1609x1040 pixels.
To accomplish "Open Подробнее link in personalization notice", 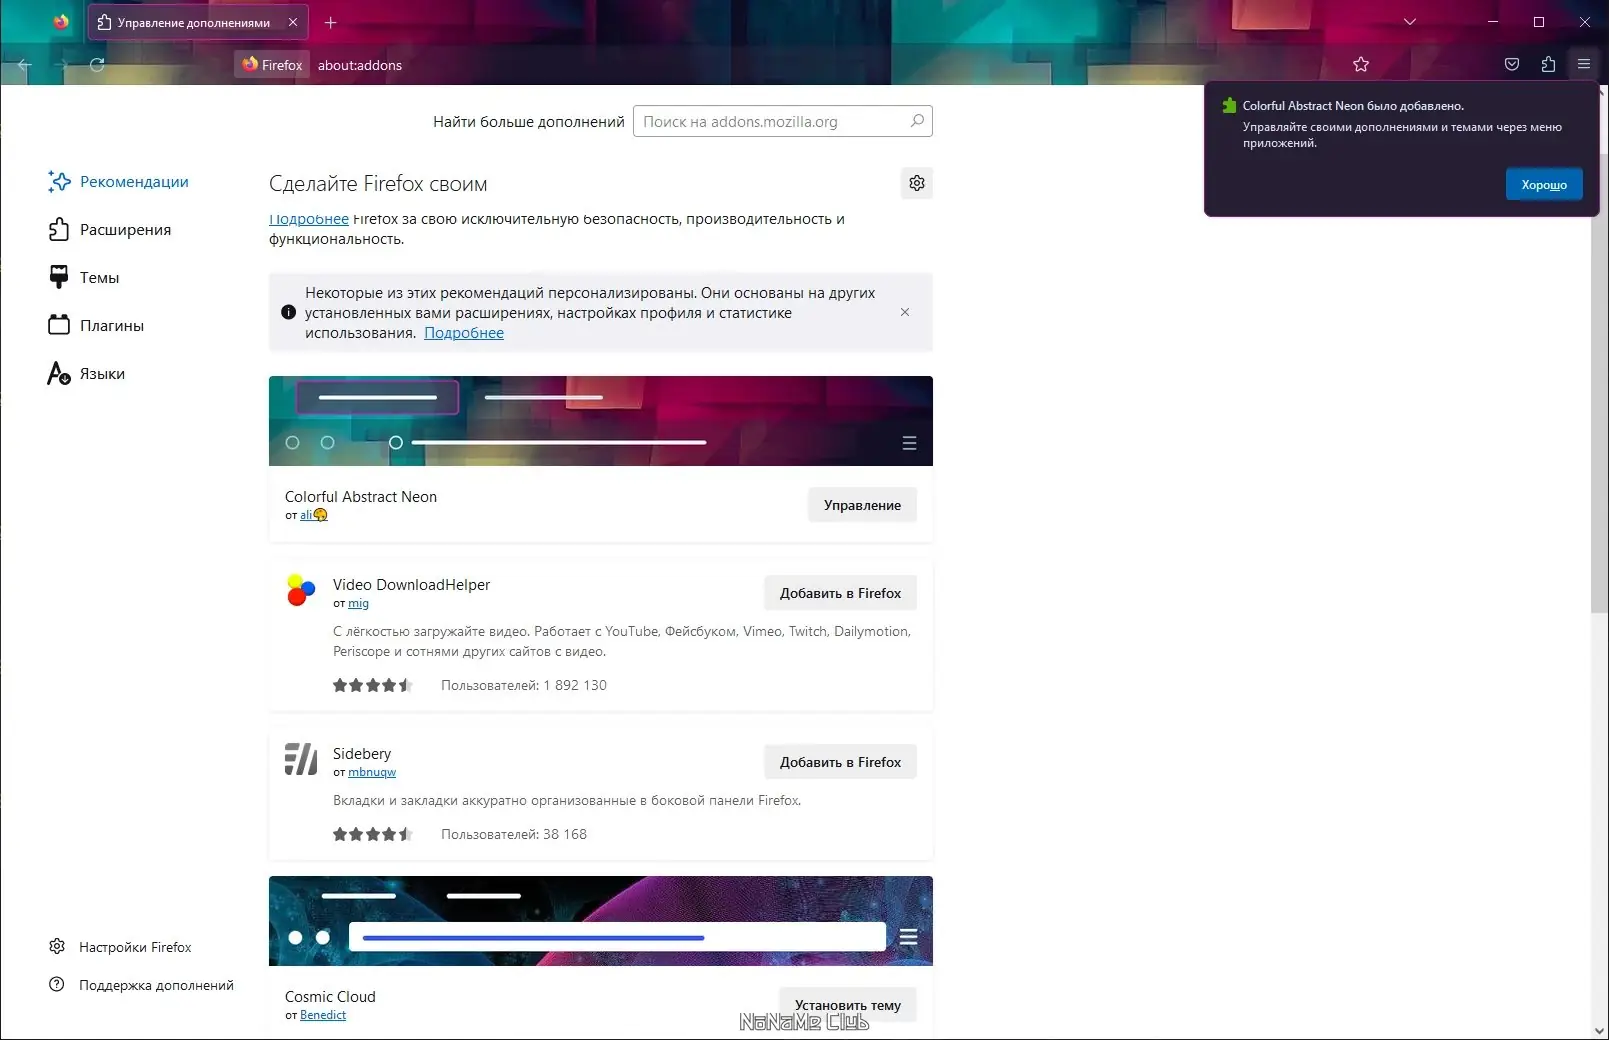I will click(x=464, y=333).
